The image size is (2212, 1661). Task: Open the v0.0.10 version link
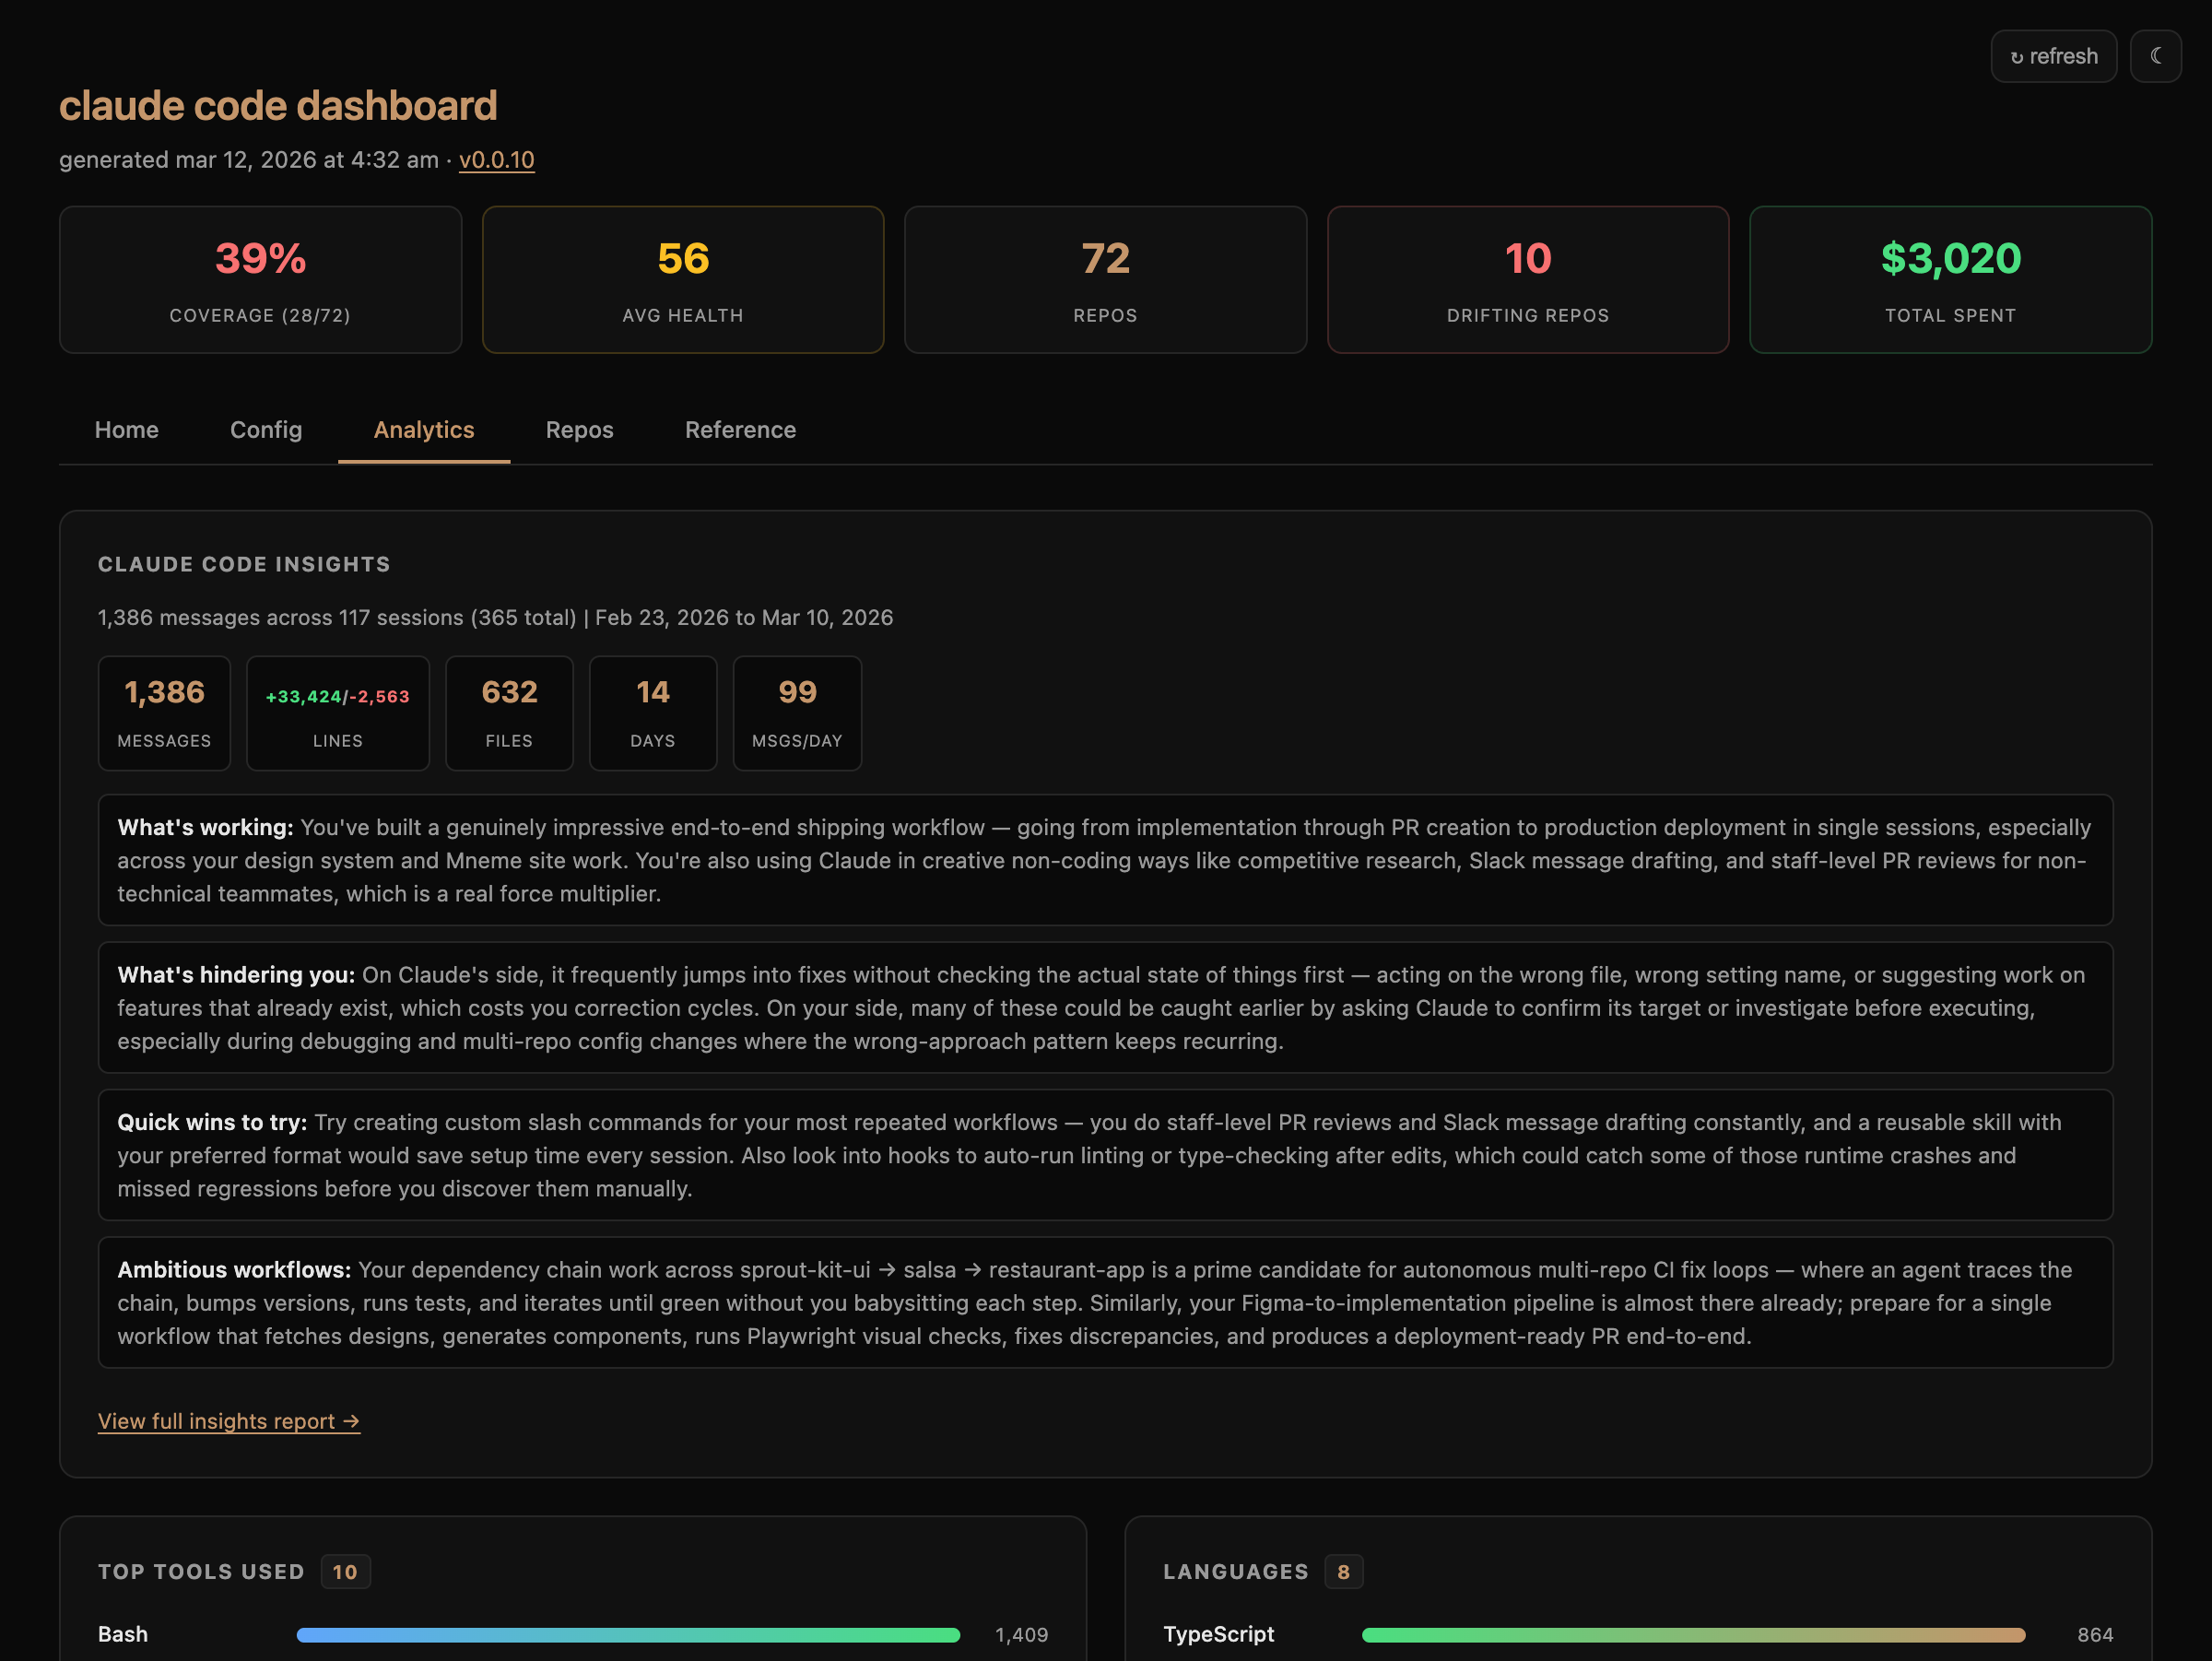click(x=496, y=160)
